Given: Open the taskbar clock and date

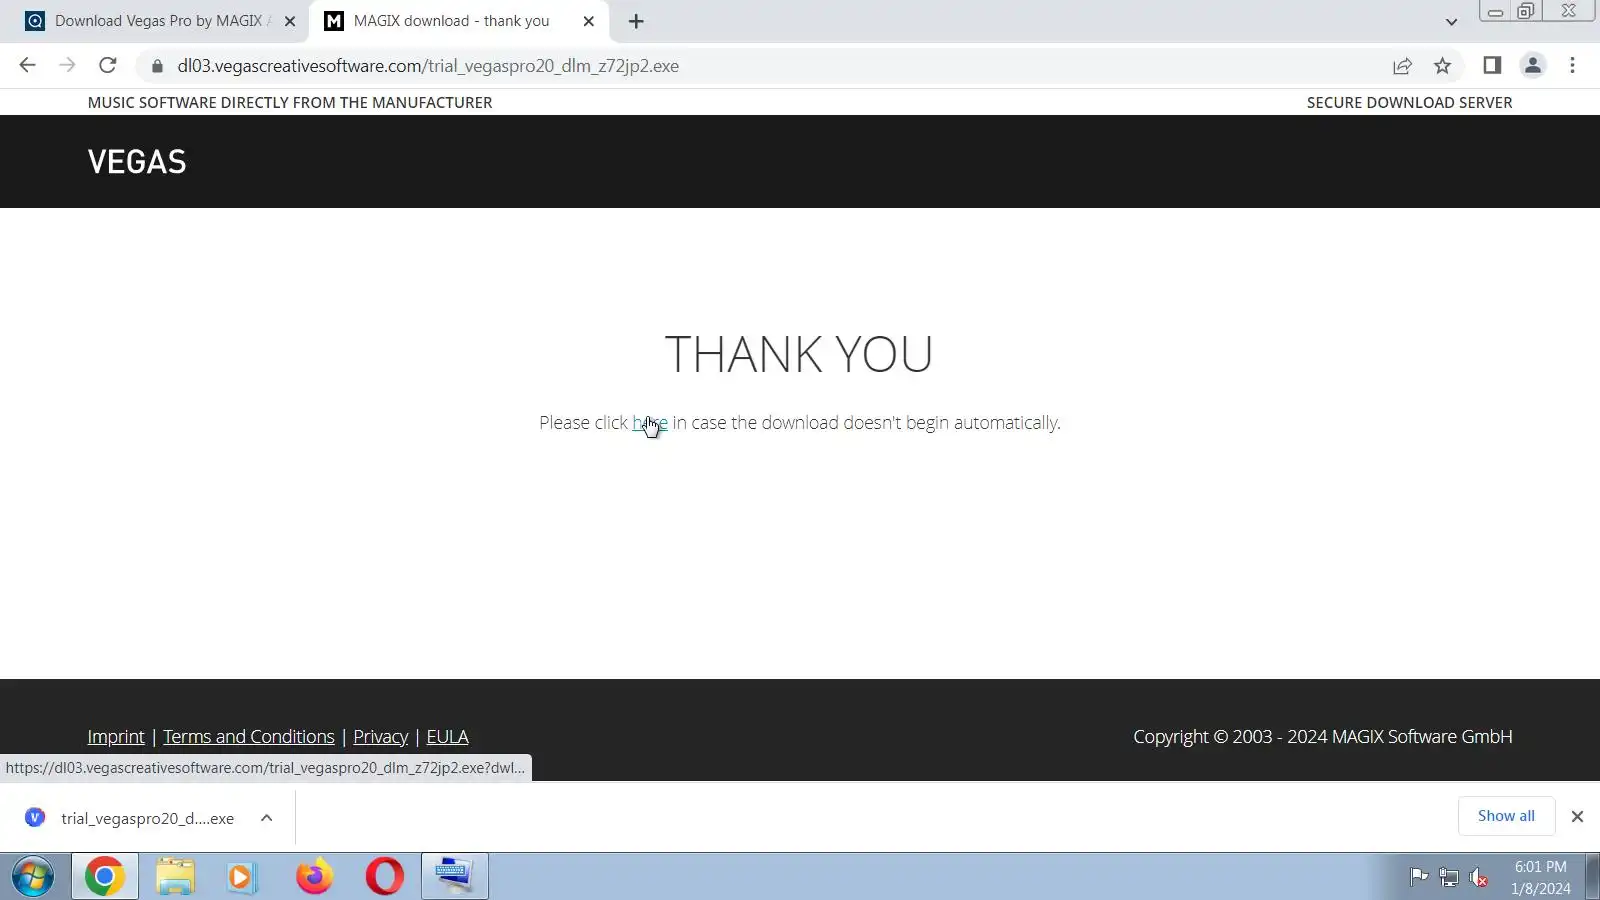Looking at the screenshot, I should coord(1540,877).
